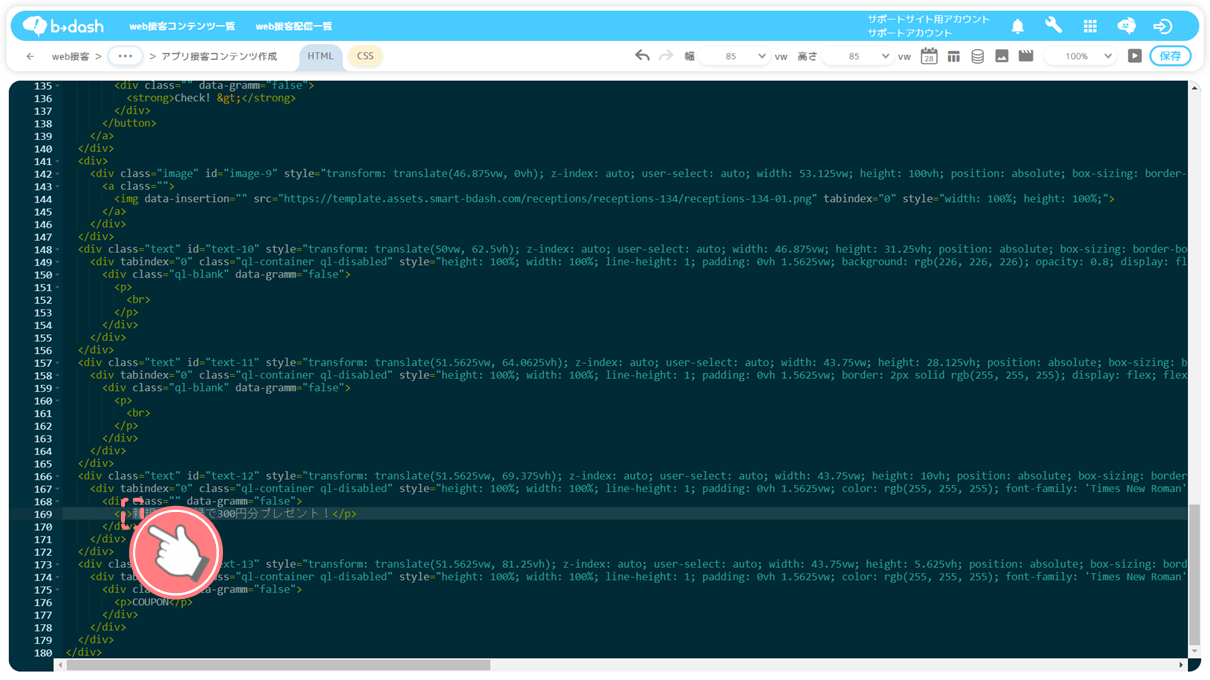The width and height of the screenshot is (1210, 680).
Task: Open the 高さ height value dropdown
Action: (x=858, y=56)
